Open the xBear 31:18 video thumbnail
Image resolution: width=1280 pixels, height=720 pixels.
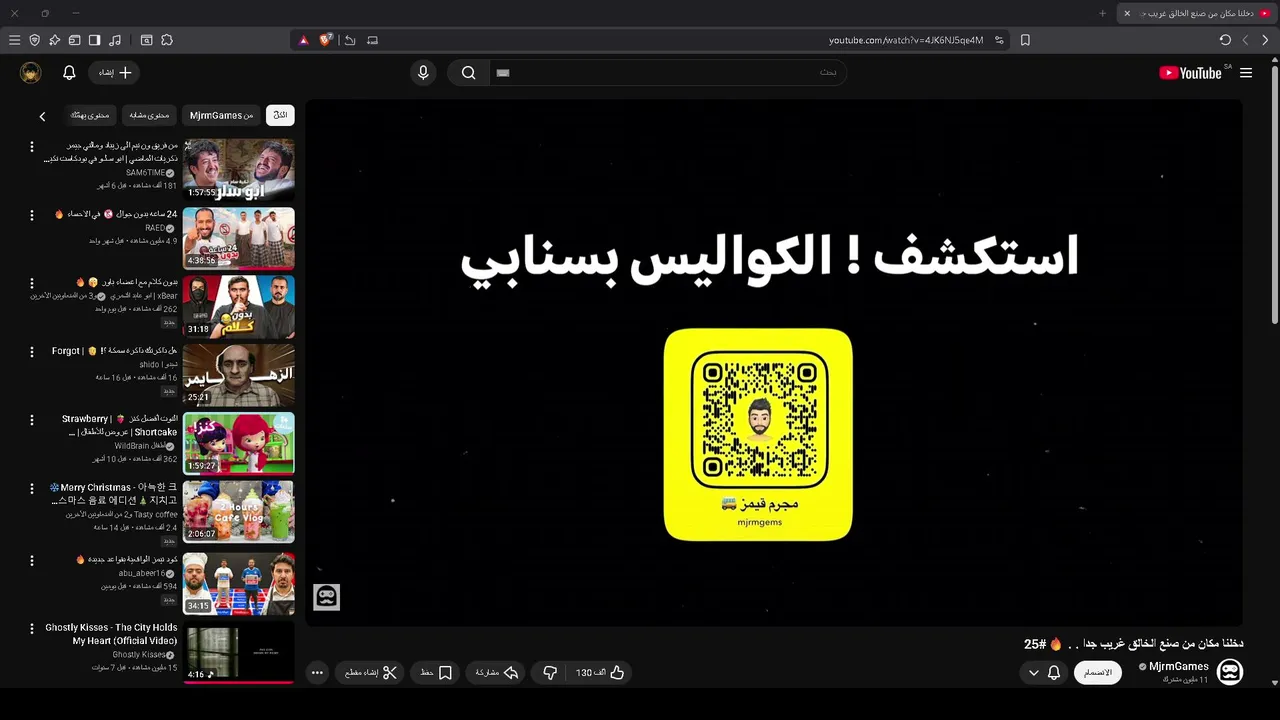pos(239,307)
